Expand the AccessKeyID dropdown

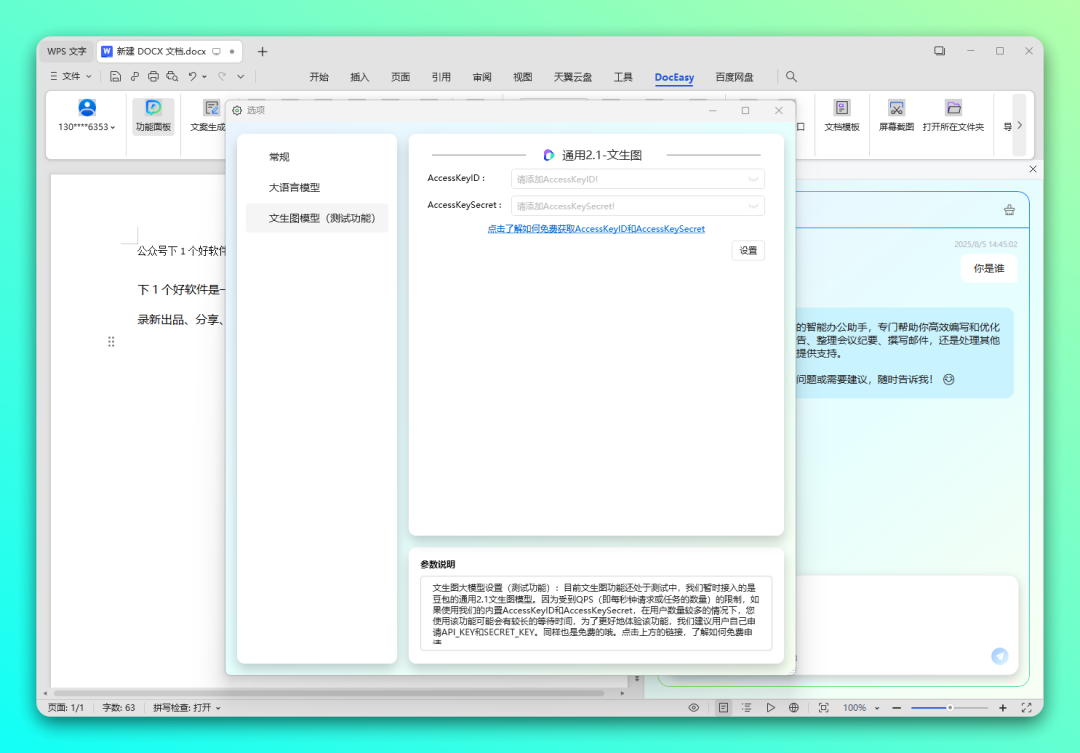point(753,179)
